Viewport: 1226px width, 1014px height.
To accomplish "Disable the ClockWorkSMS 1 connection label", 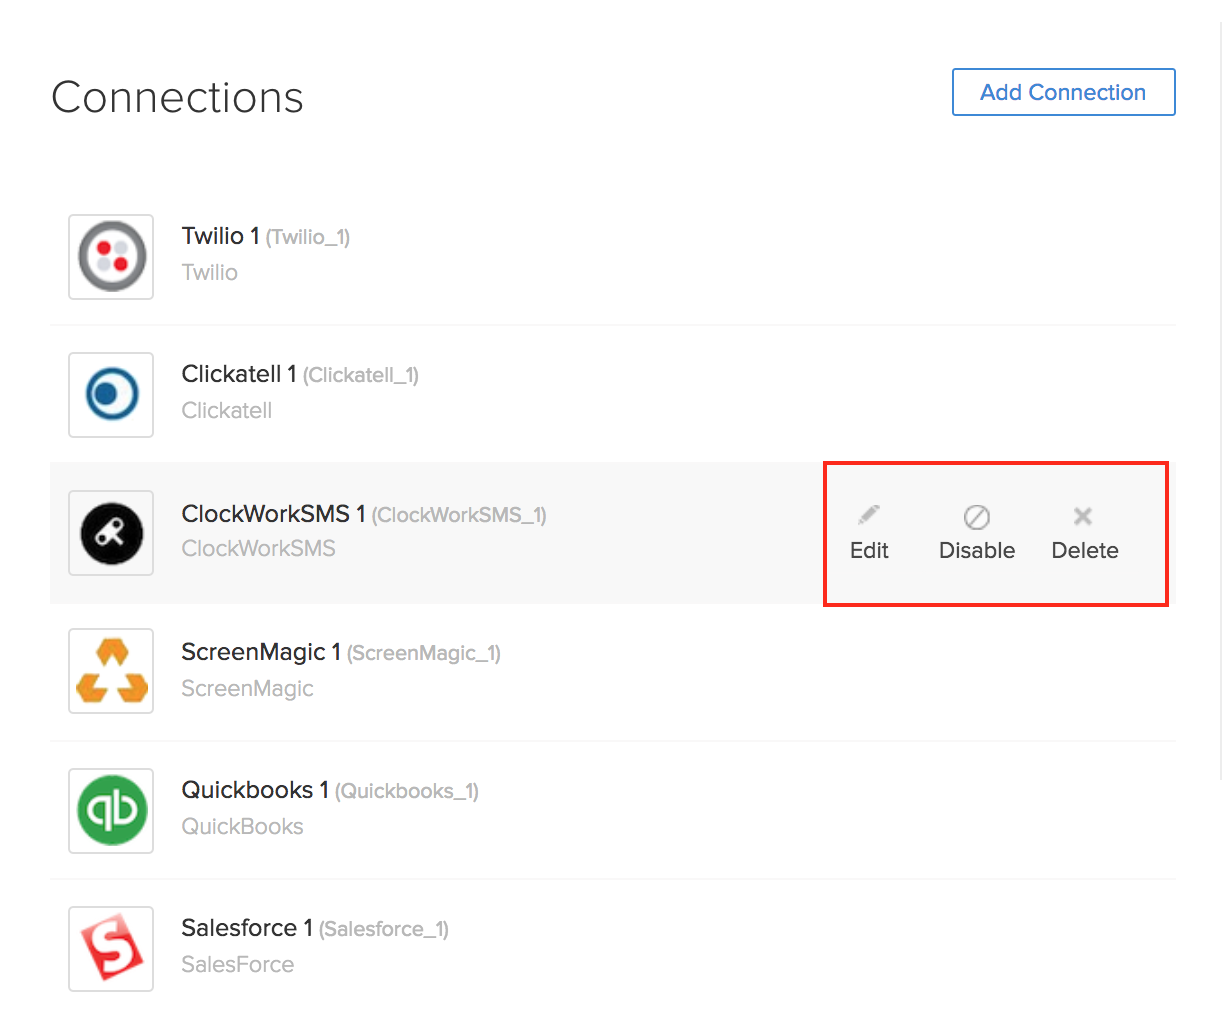I will 976,551.
